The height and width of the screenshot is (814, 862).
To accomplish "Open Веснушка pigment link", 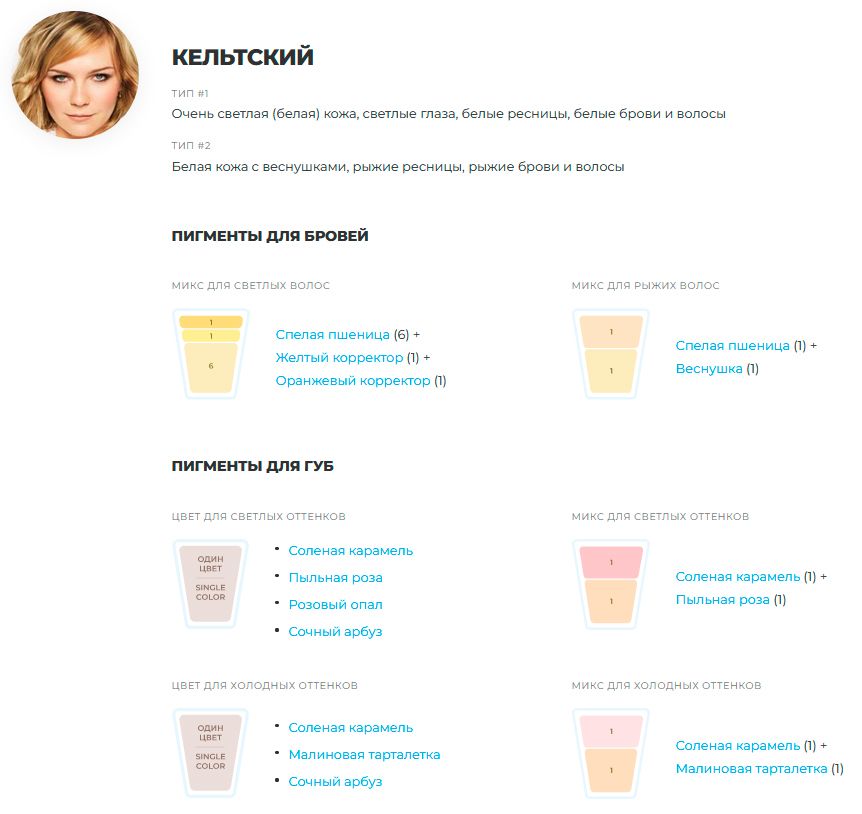I will pos(709,369).
